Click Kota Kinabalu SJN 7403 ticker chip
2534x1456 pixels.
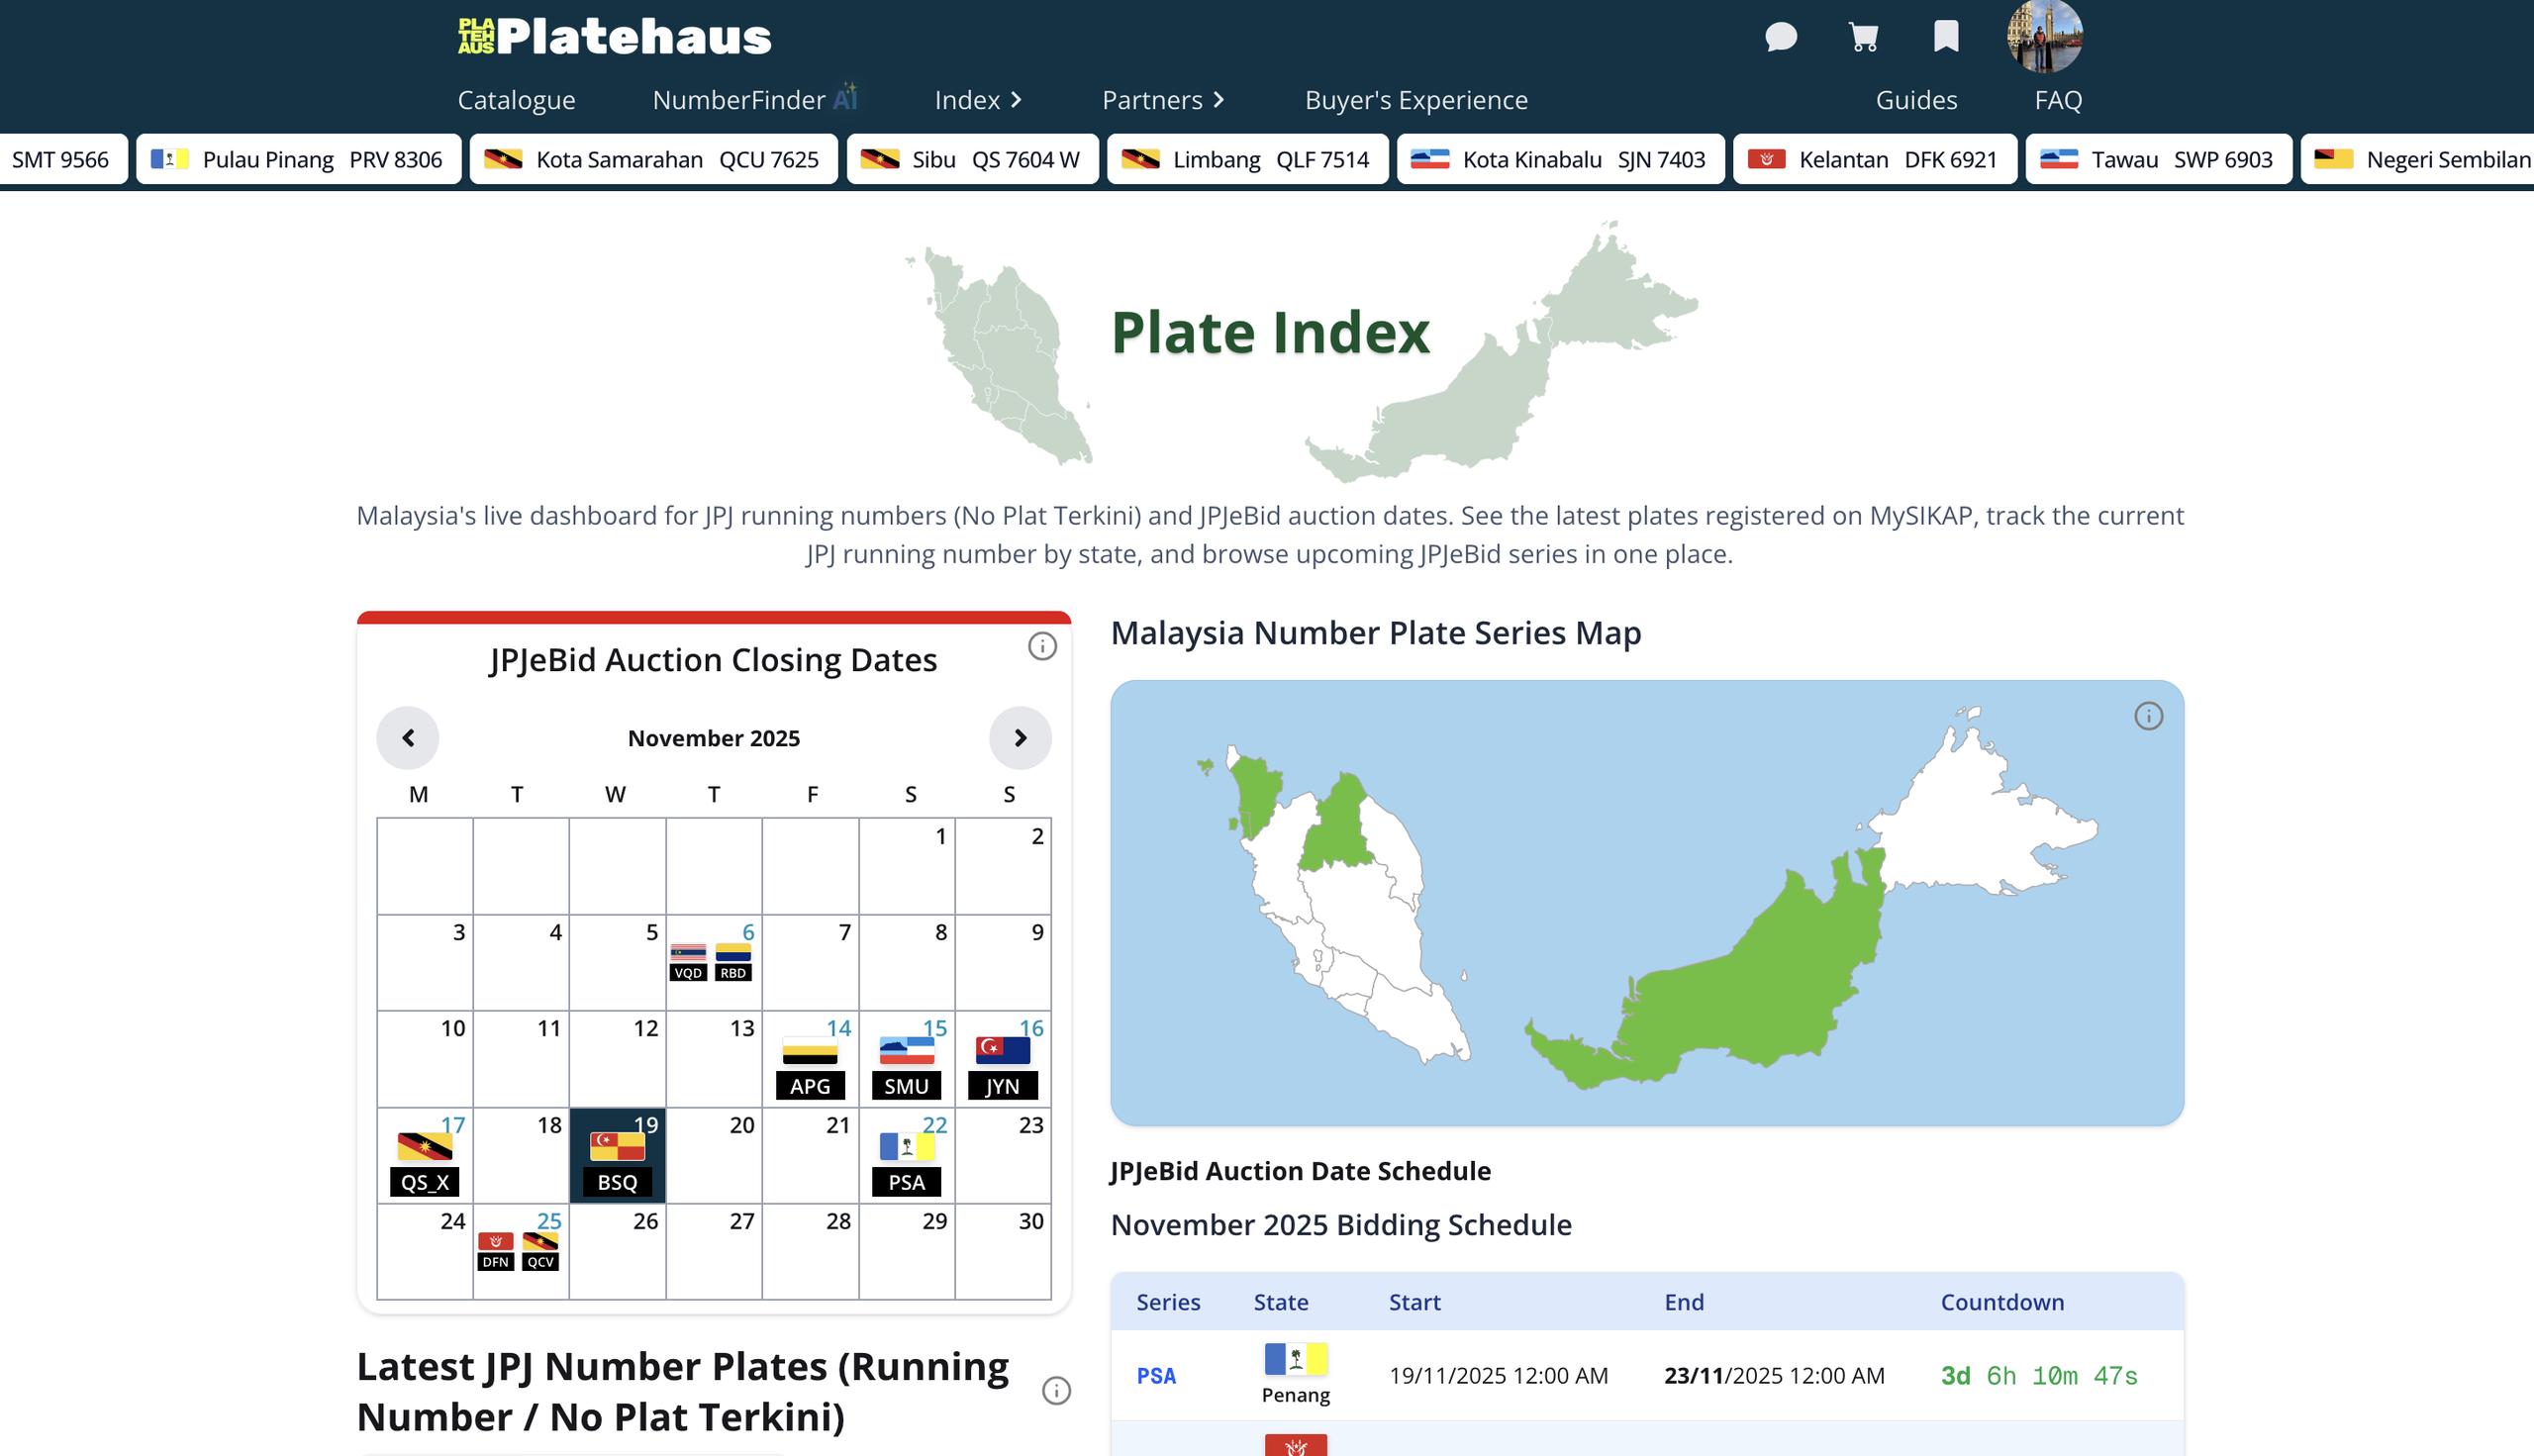[1560, 160]
